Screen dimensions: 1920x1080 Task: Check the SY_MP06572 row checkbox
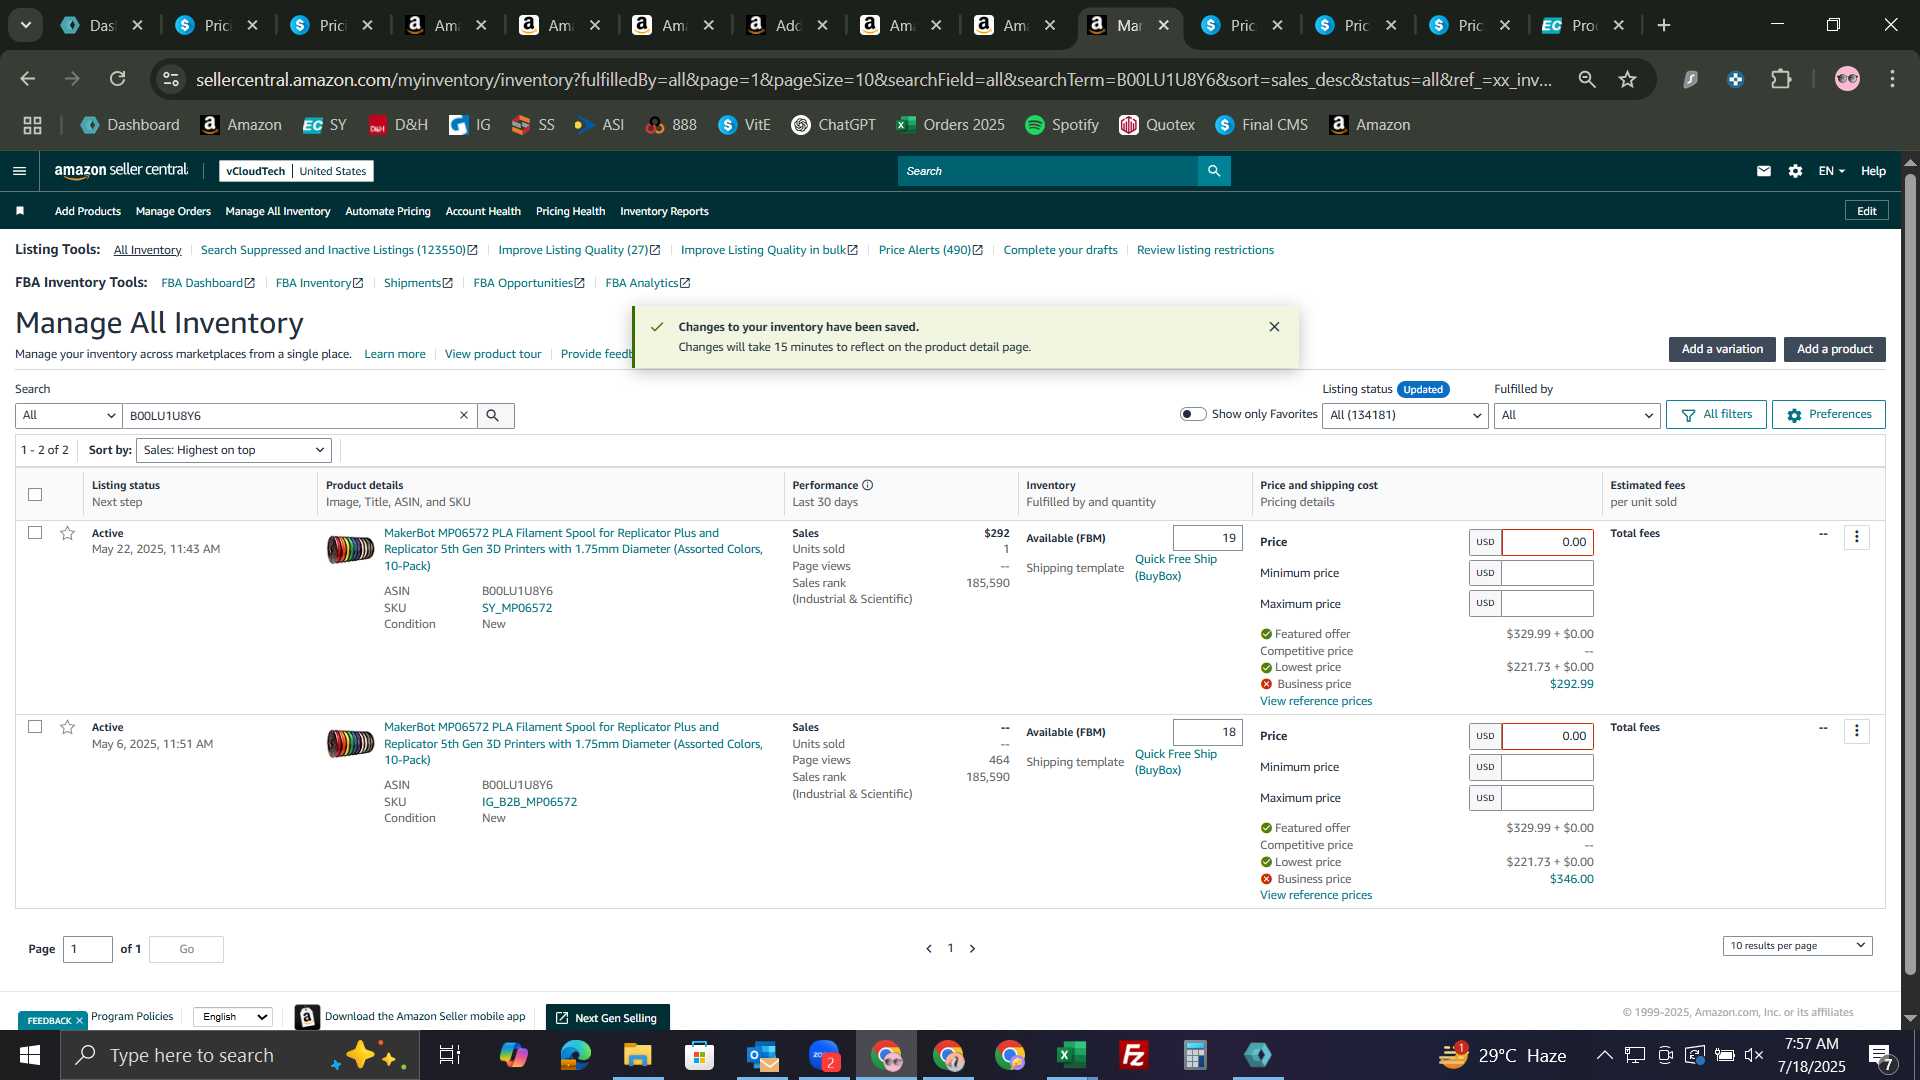coord(35,533)
